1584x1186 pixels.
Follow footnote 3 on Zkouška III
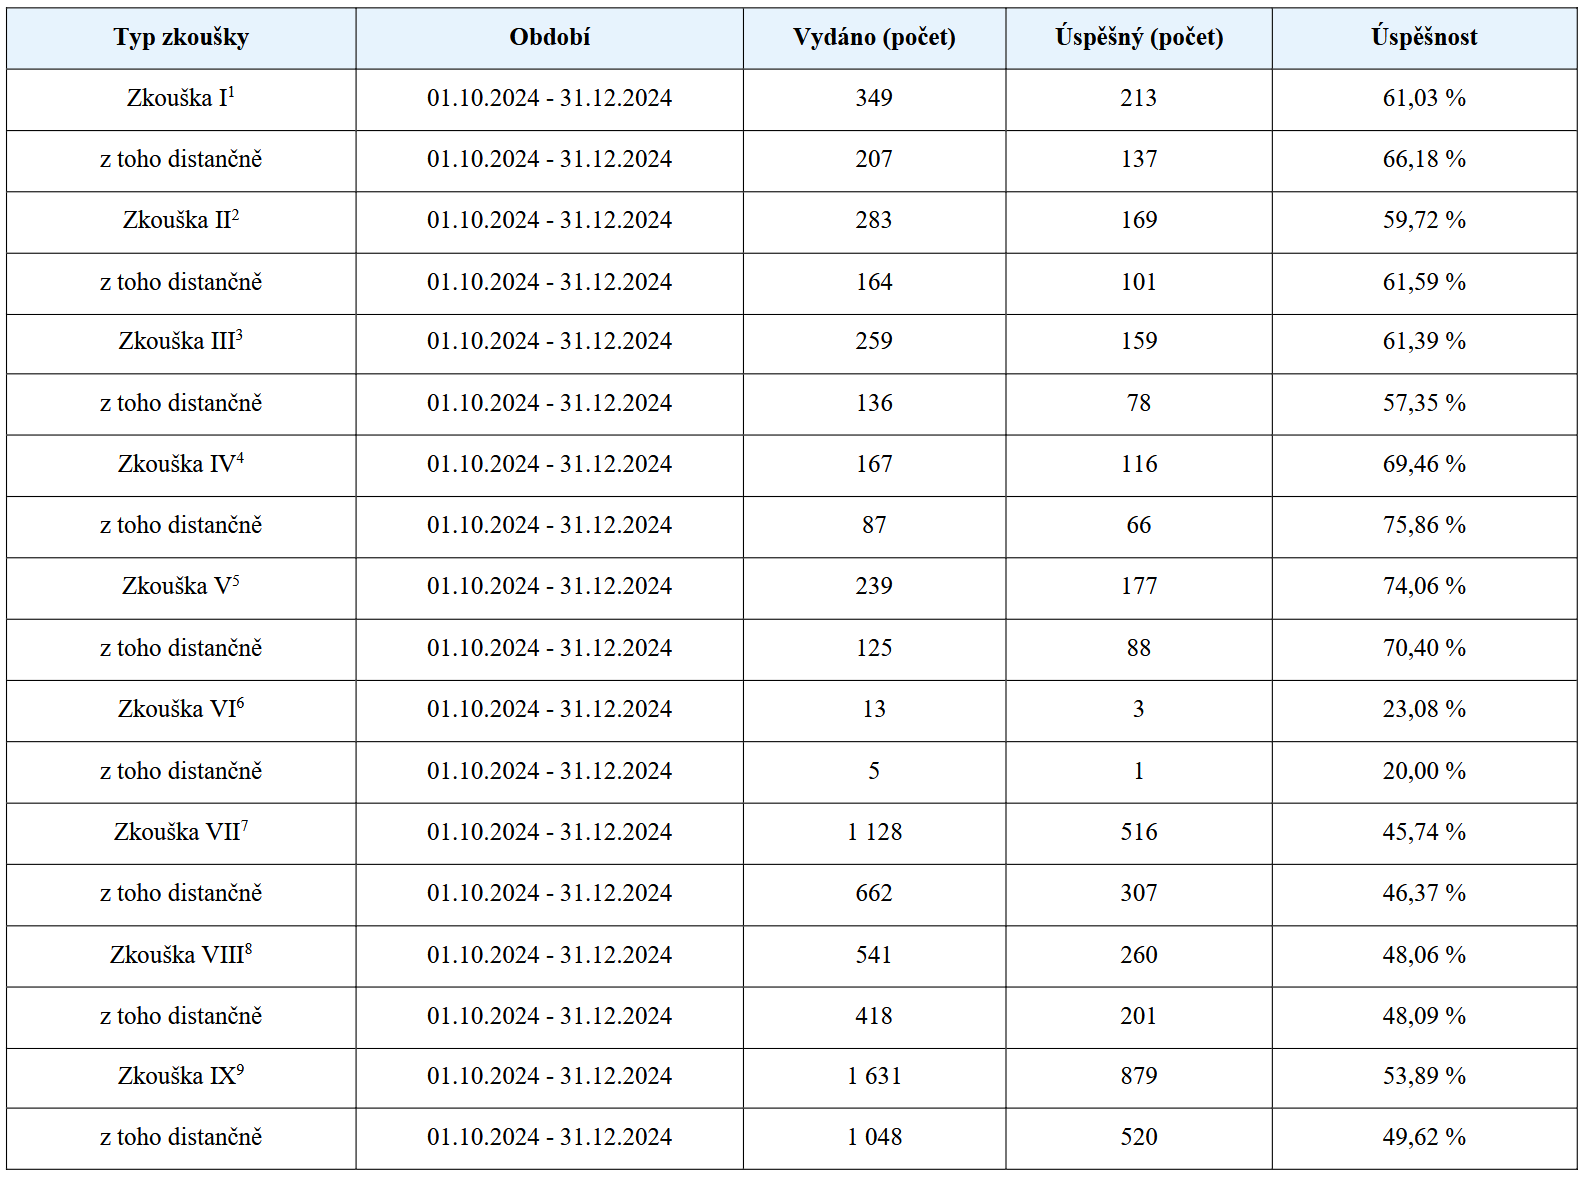[x=239, y=334]
